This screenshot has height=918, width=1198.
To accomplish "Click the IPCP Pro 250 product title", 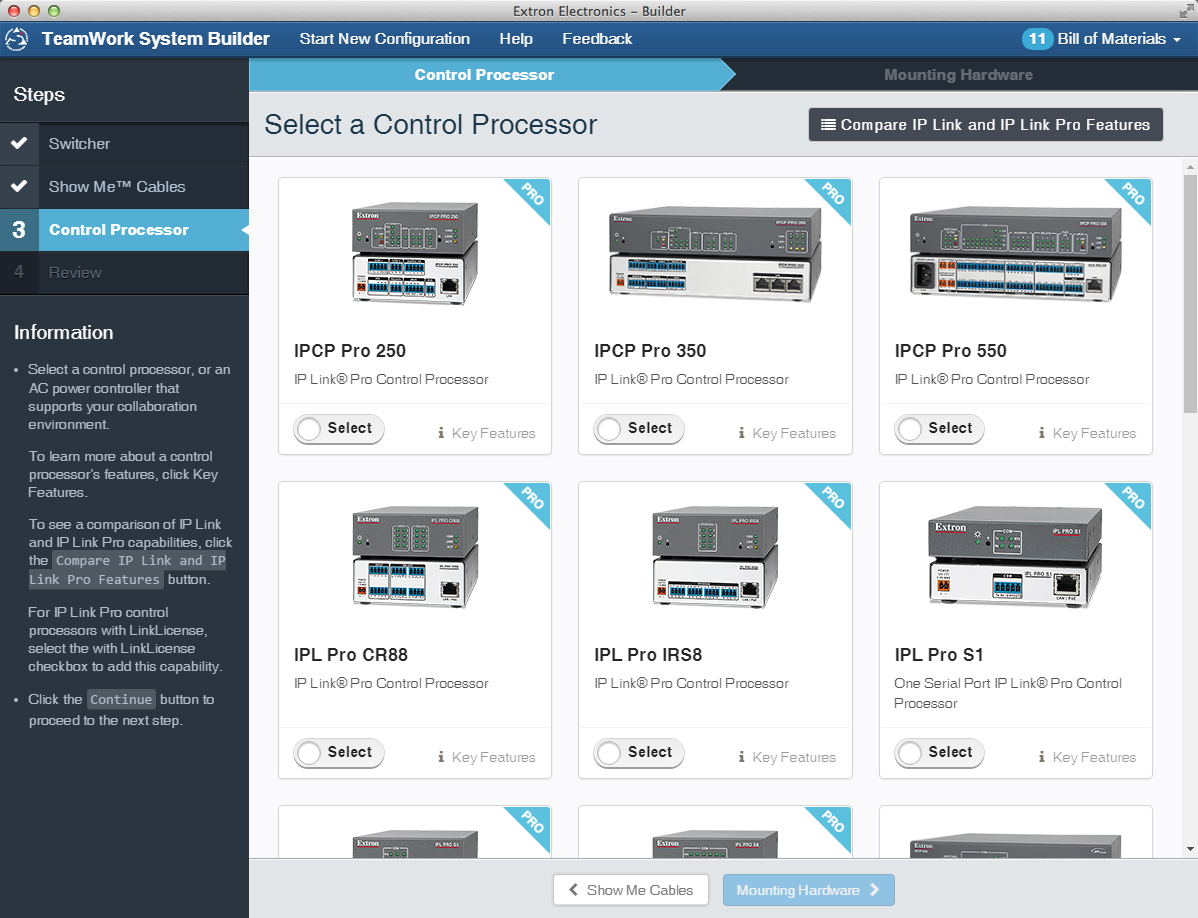I will pyautogui.click(x=350, y=351).
